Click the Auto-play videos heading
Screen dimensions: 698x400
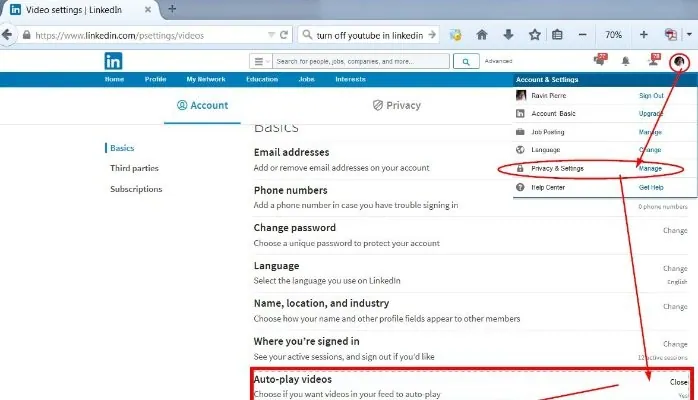[x=292, y=380]
